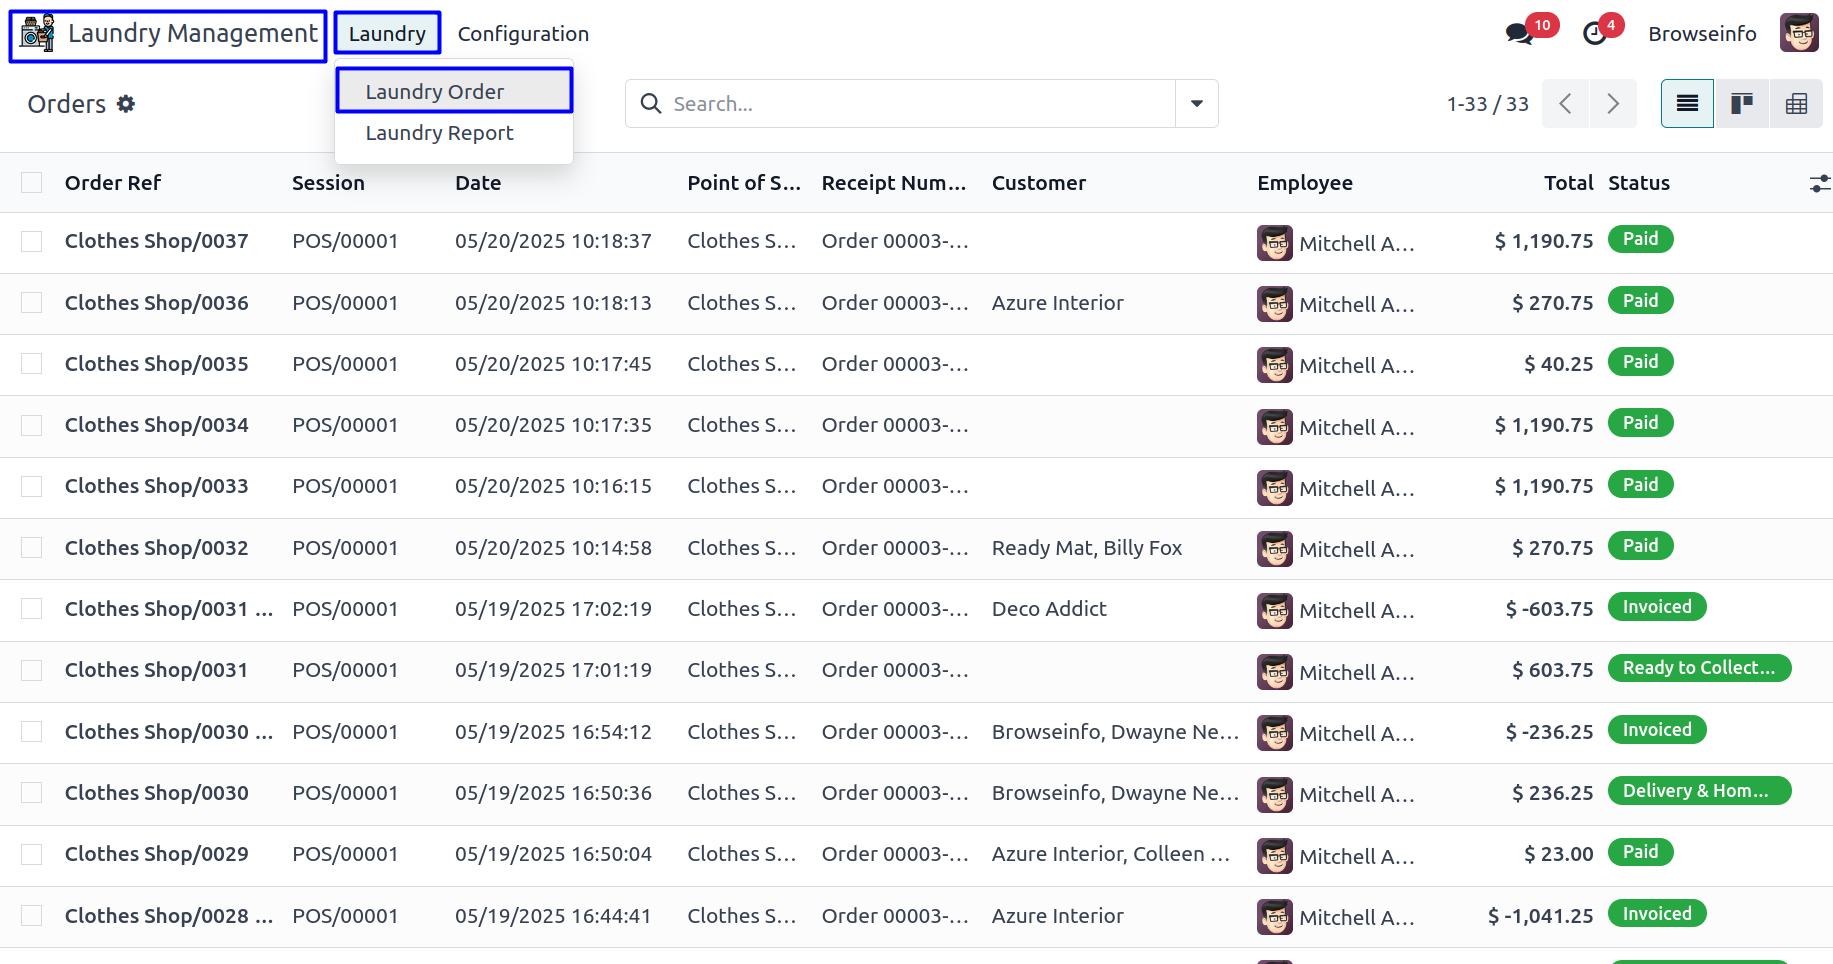Toggle the select all rows checkbox

[x=32, y=183]
